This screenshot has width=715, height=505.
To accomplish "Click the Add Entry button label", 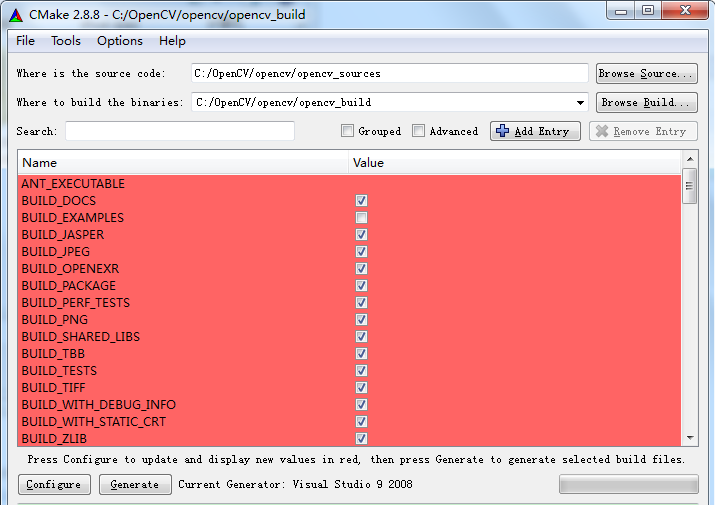I will 542,131.
